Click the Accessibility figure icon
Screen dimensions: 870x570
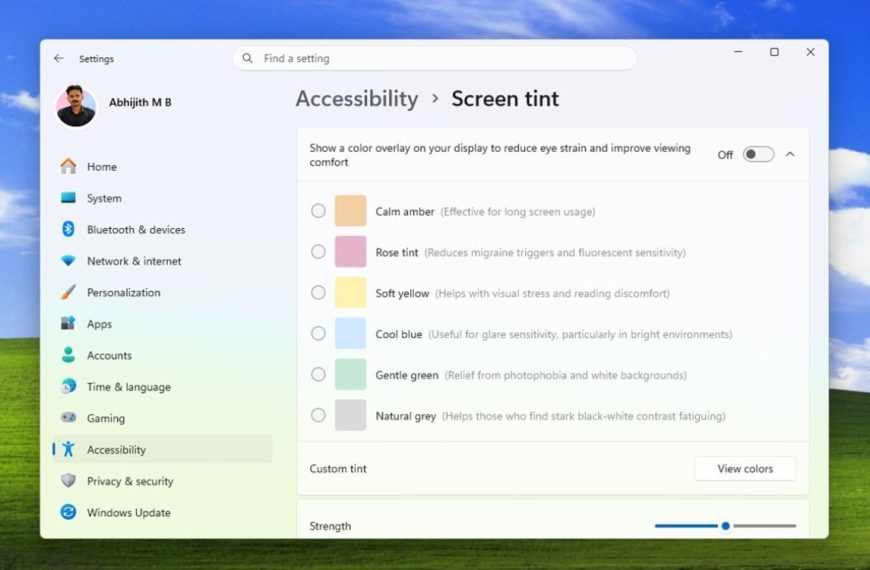pos(68,449)
